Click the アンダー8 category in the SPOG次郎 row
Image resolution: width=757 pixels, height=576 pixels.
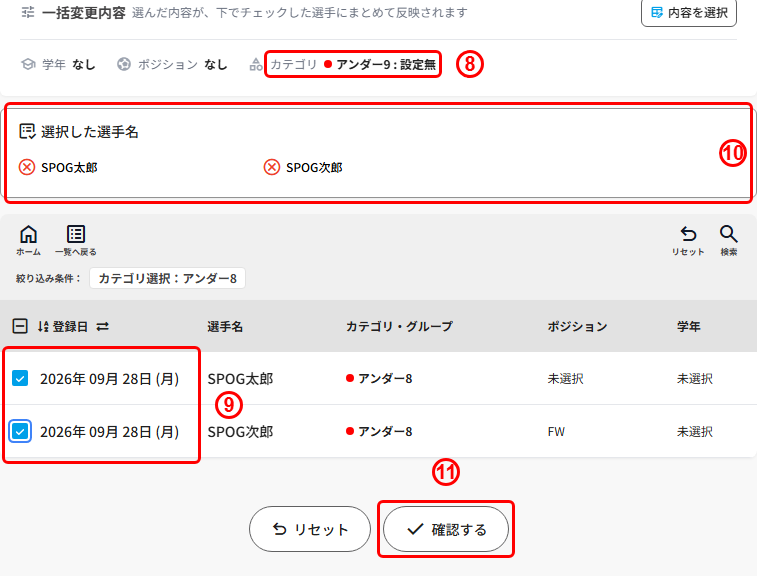tap(385, 432)
